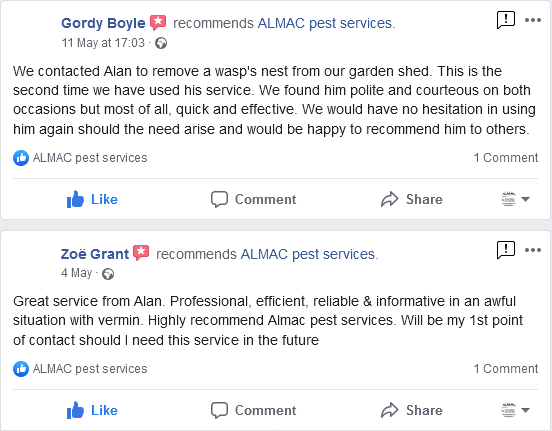Expand post-as dropdown on Gordy's review
552x431 pixels.
click(515, 199)
